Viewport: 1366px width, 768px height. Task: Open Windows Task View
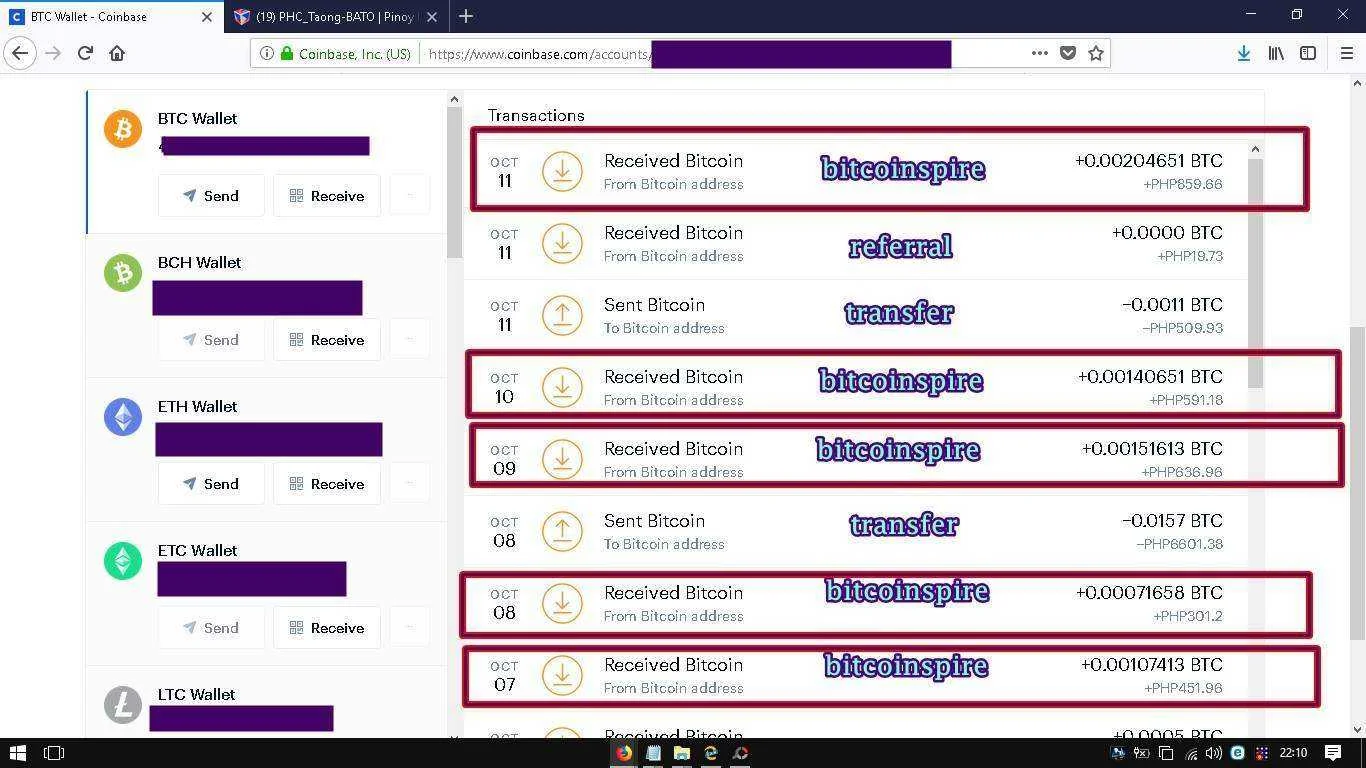pyautogui.click(x=54, y=753)
